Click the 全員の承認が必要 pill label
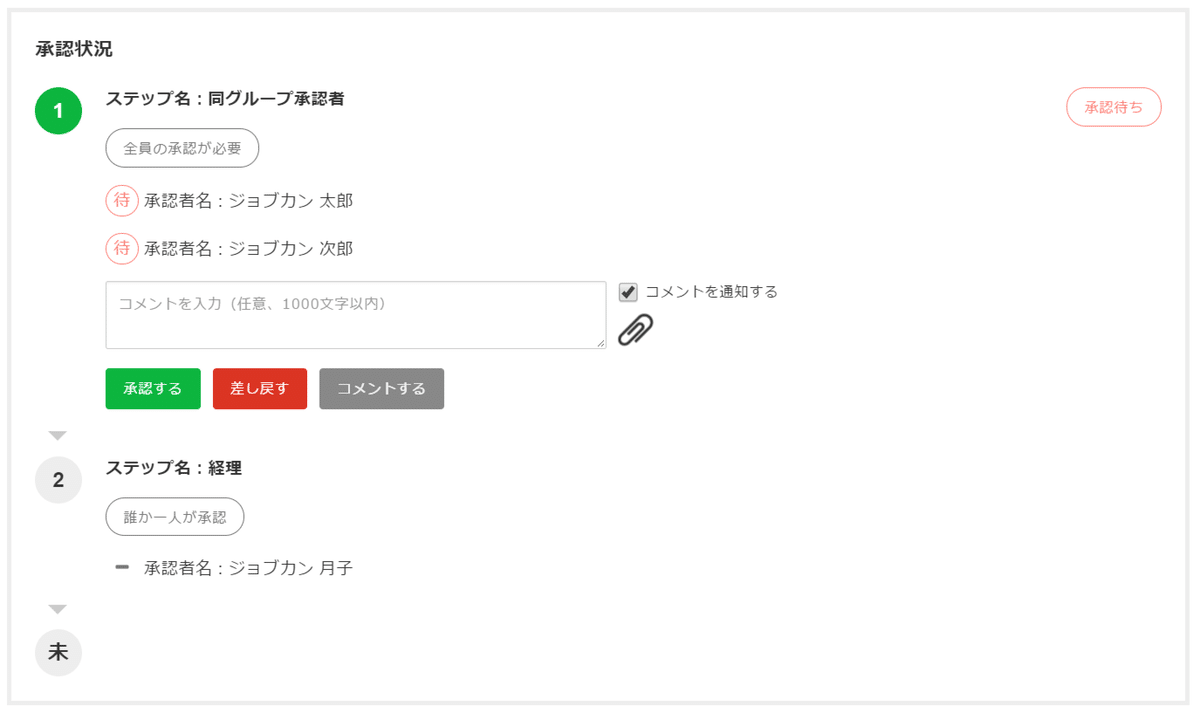Screen dimensions: 1200x713 182,148
